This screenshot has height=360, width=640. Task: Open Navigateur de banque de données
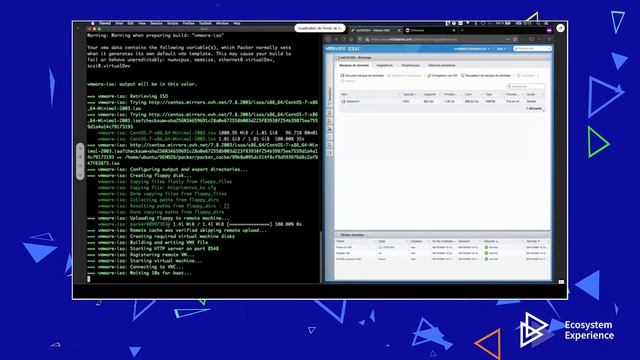point(486,76)
